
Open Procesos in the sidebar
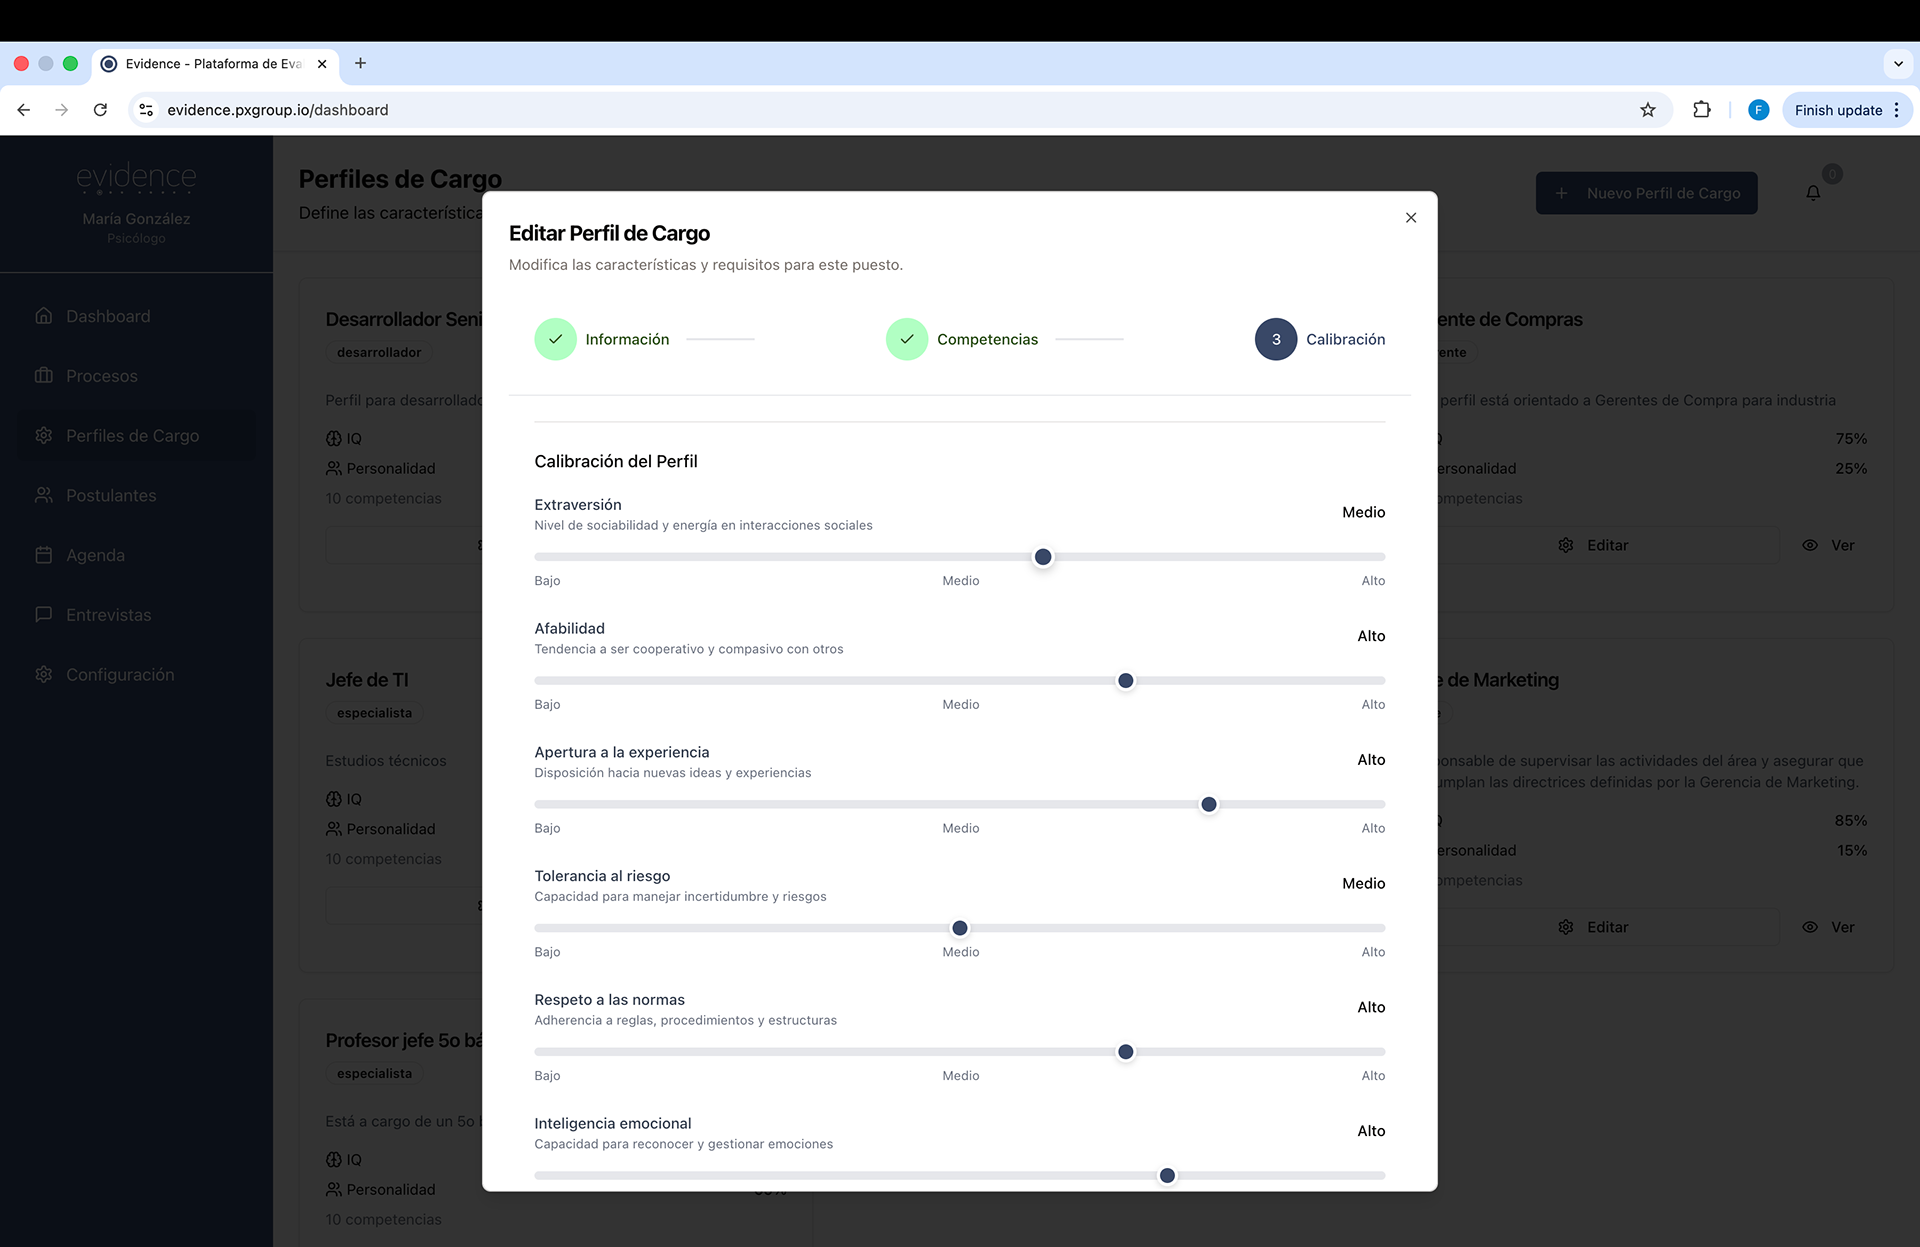pyautogui.click(x=101, y=376)
